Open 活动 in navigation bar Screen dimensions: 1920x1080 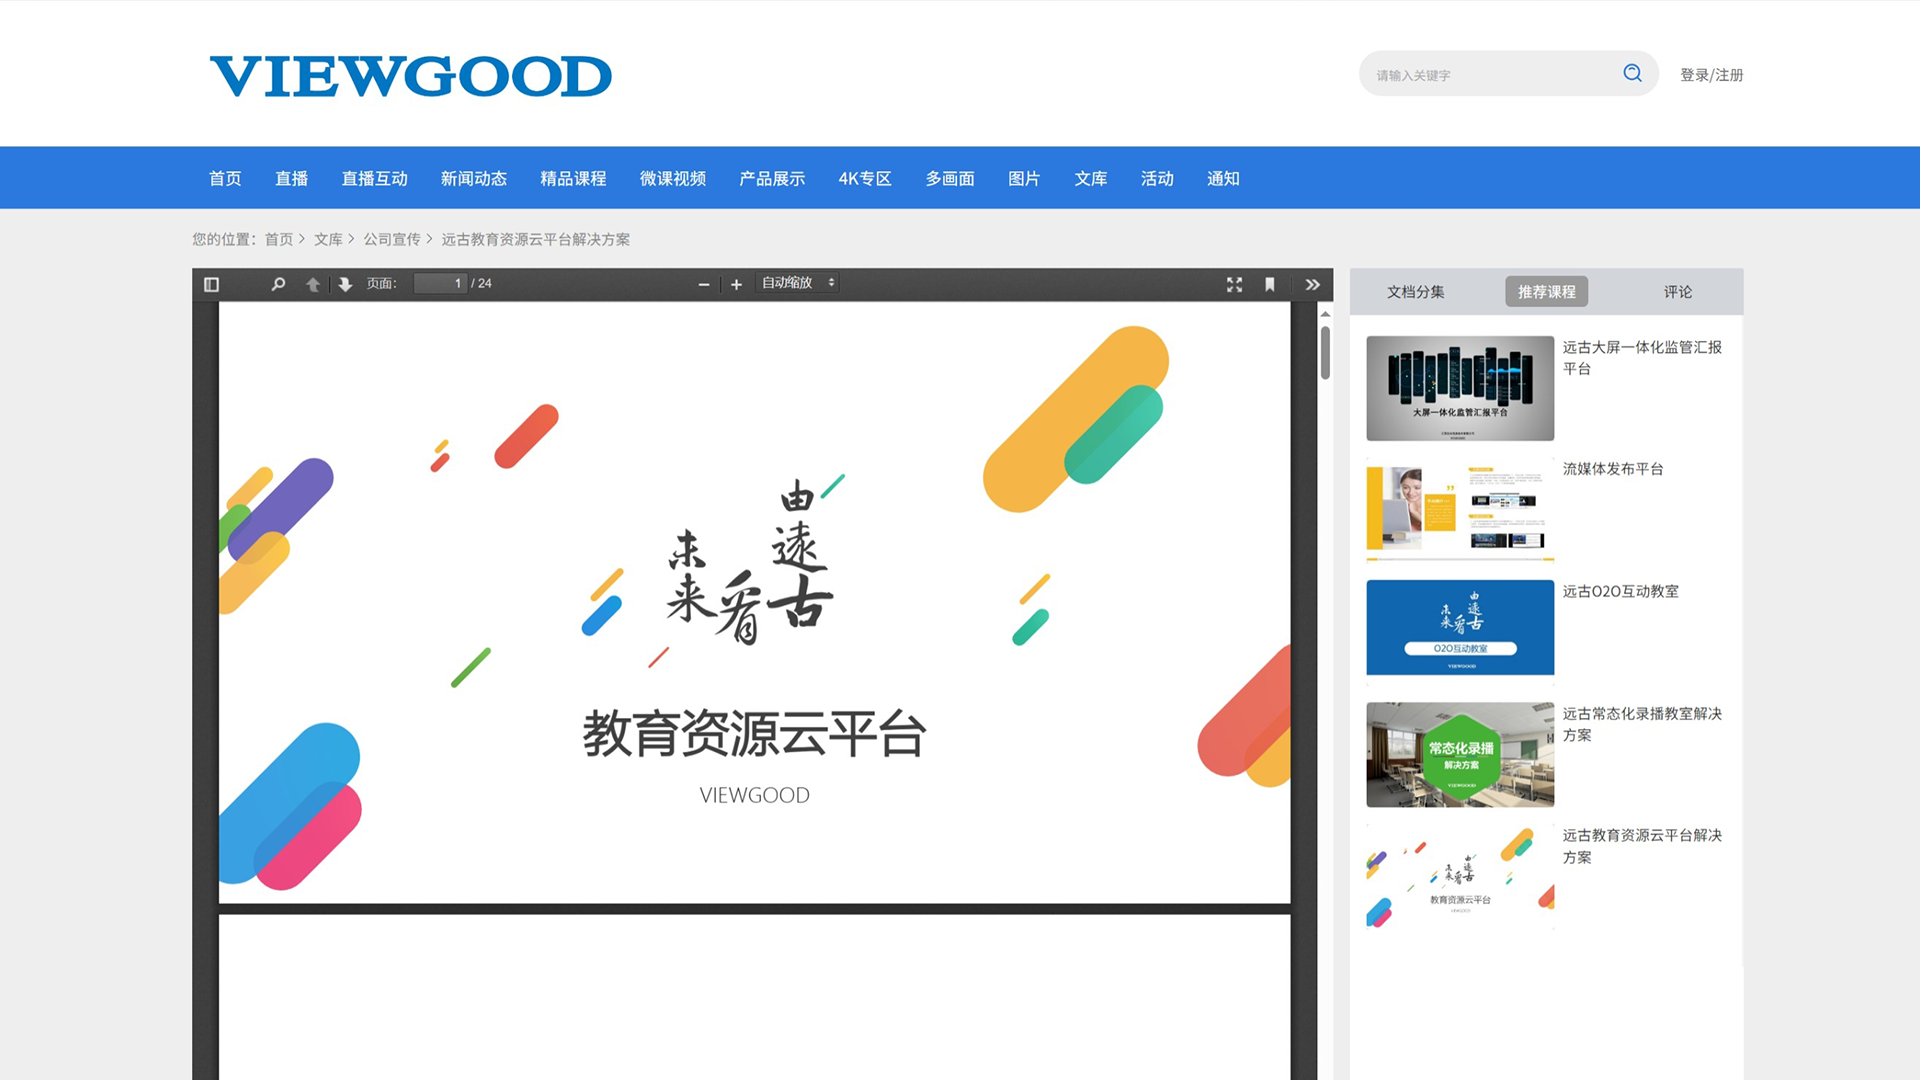pyautogui.click(x=1157, y=178)
